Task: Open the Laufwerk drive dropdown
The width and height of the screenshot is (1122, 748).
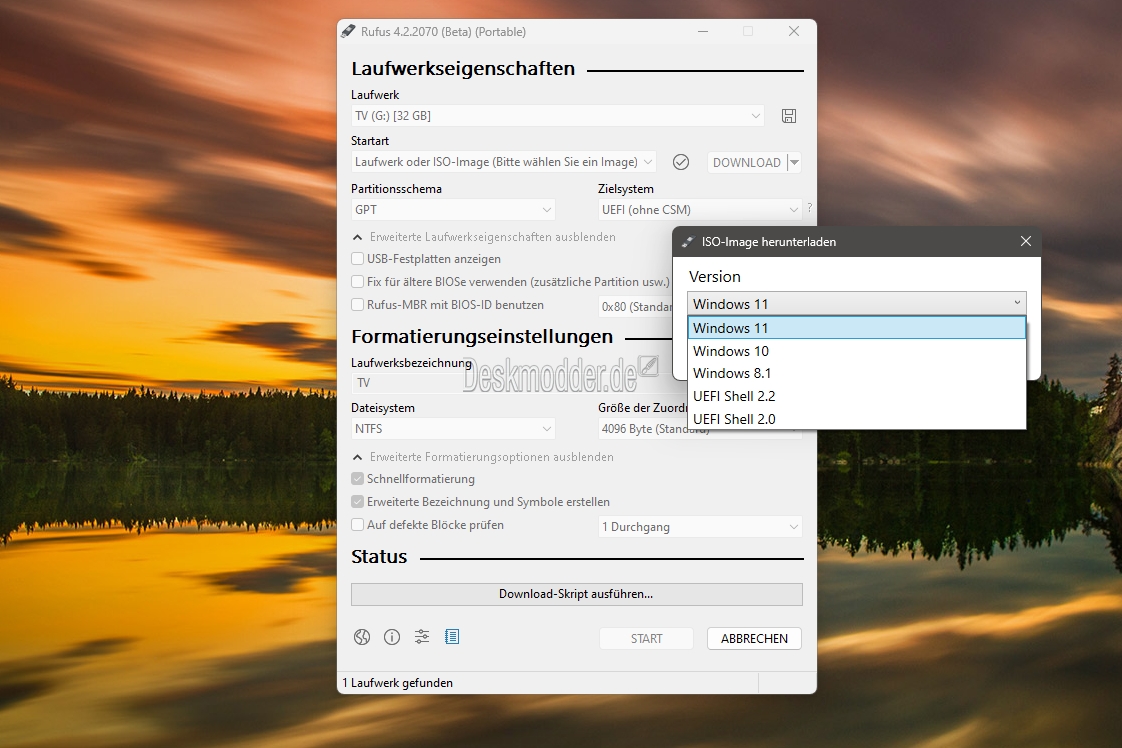Action: tap(557, 116)
